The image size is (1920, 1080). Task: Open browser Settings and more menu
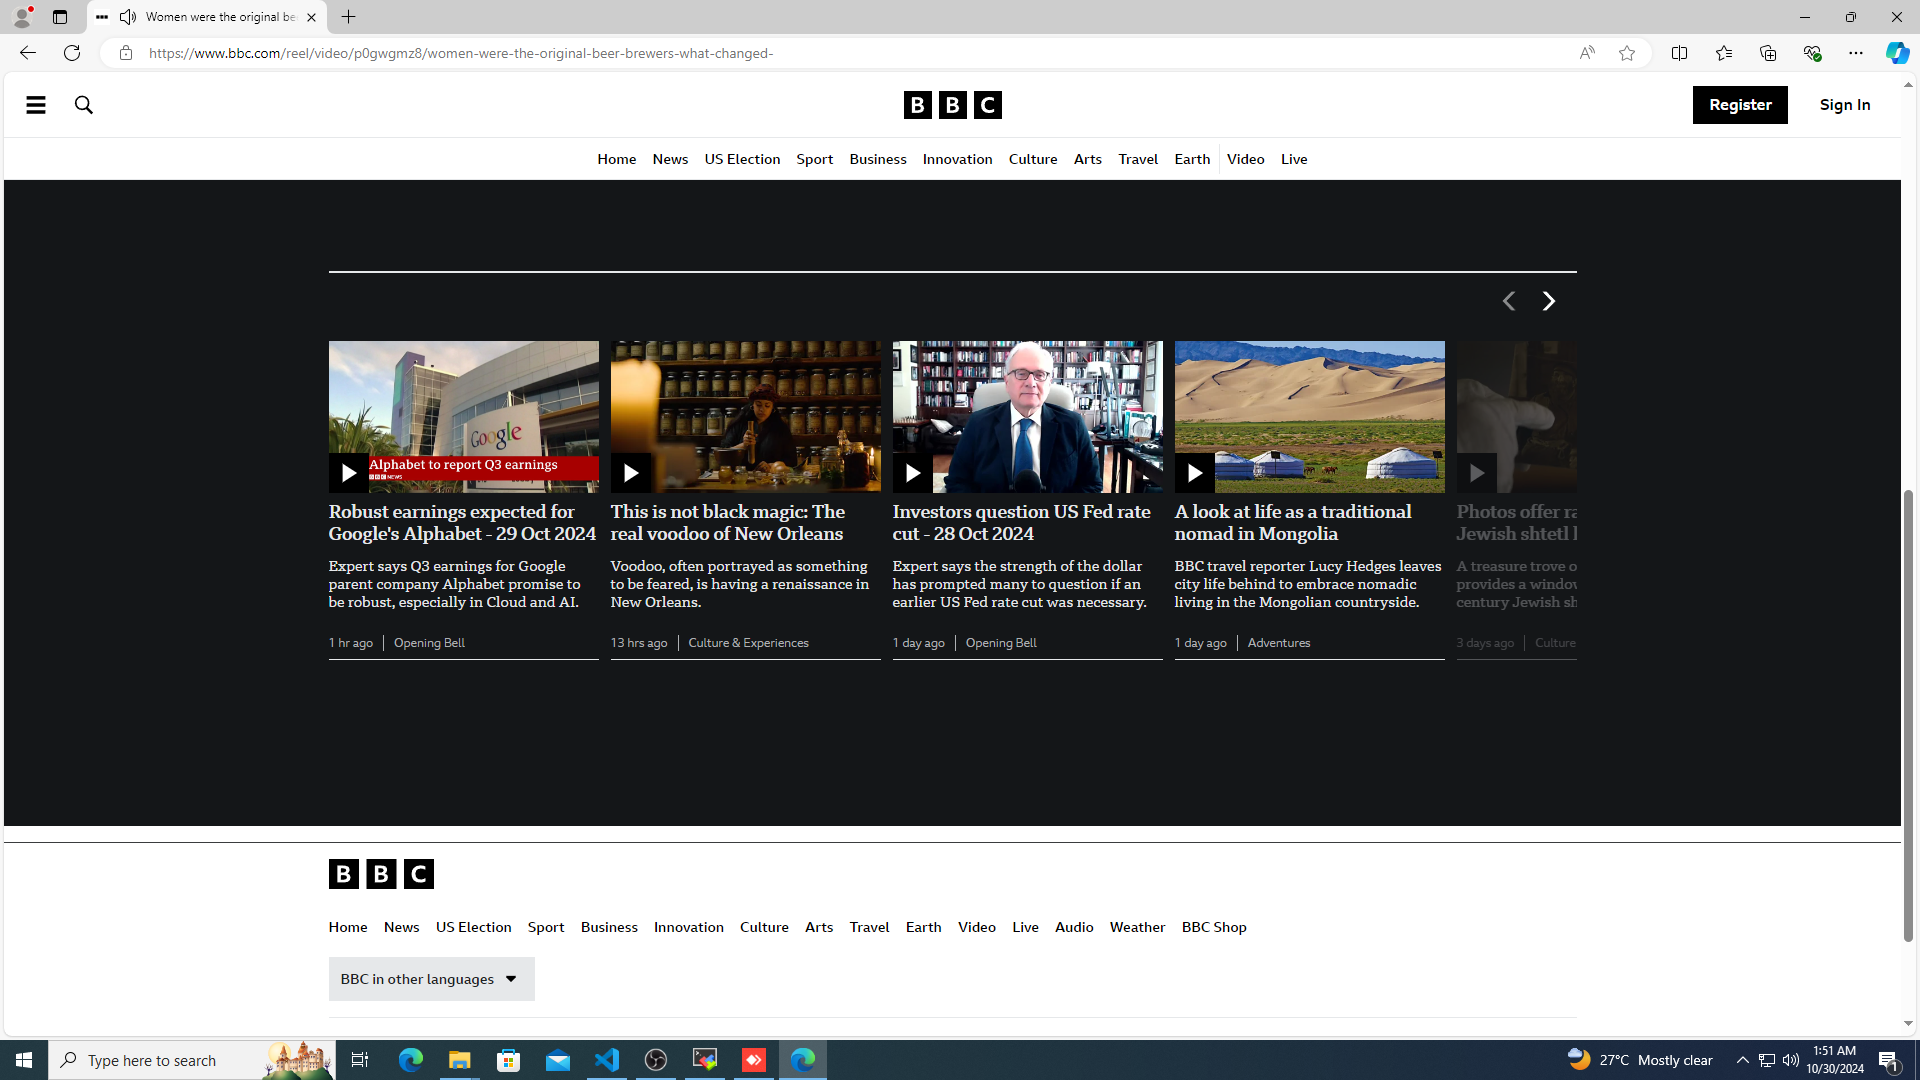point(1855,53)
